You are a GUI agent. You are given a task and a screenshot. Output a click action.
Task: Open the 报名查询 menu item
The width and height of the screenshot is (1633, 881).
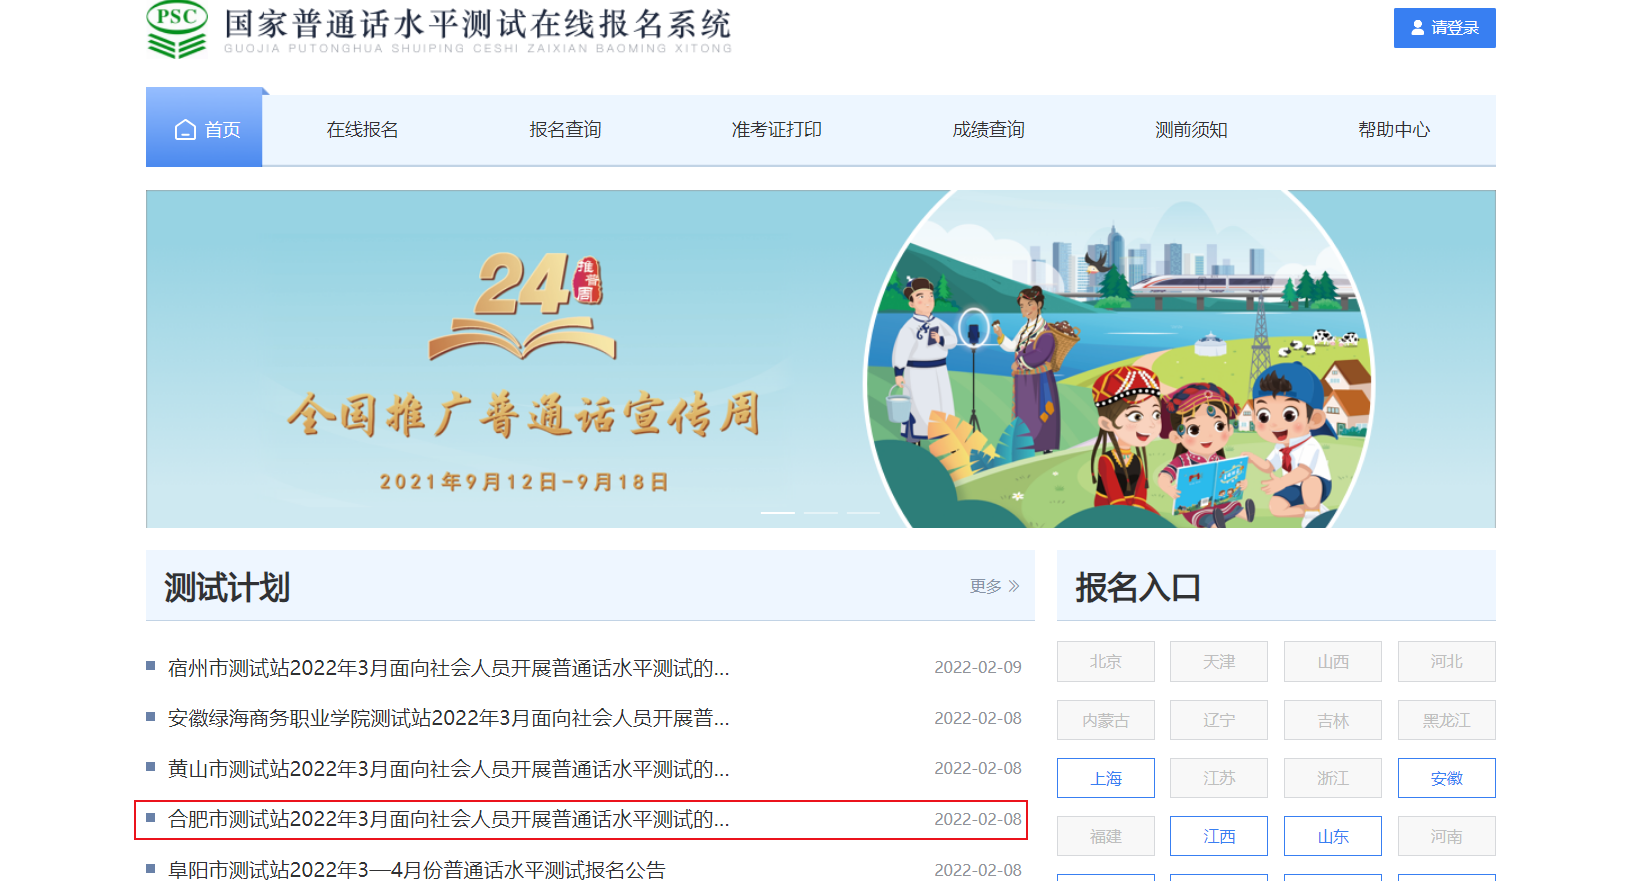coord(565,130)
